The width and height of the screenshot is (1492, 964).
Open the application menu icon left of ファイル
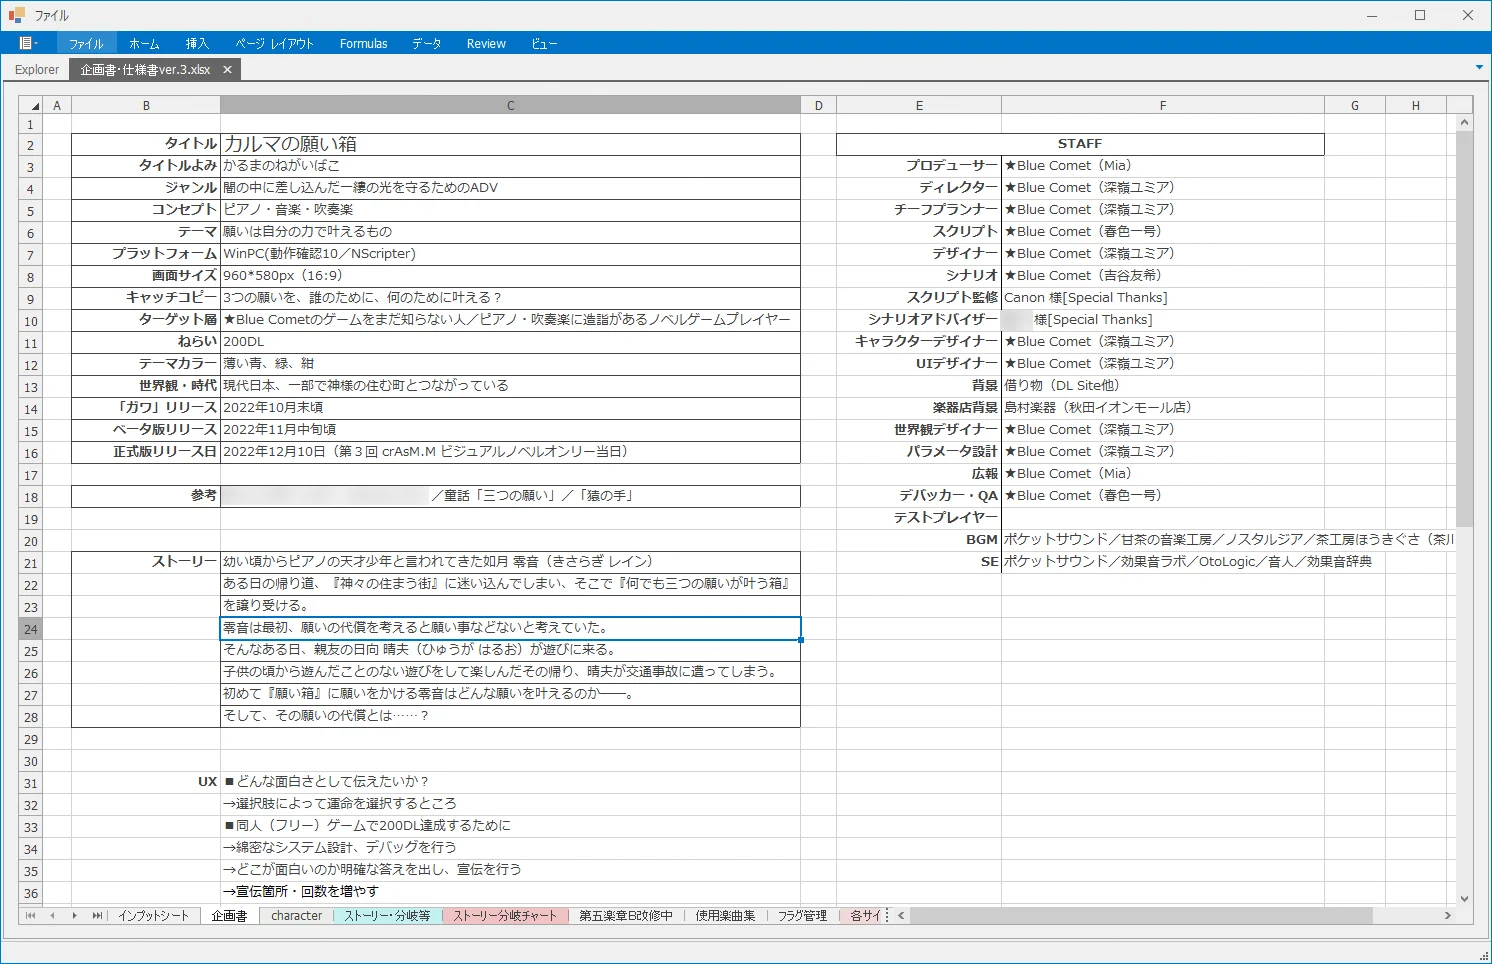pos(28,43)
